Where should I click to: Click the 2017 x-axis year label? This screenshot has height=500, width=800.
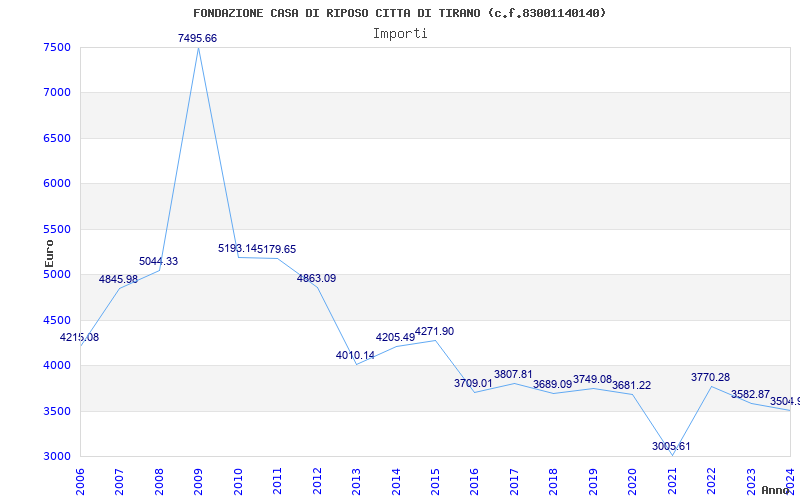(x=514, y=481)
